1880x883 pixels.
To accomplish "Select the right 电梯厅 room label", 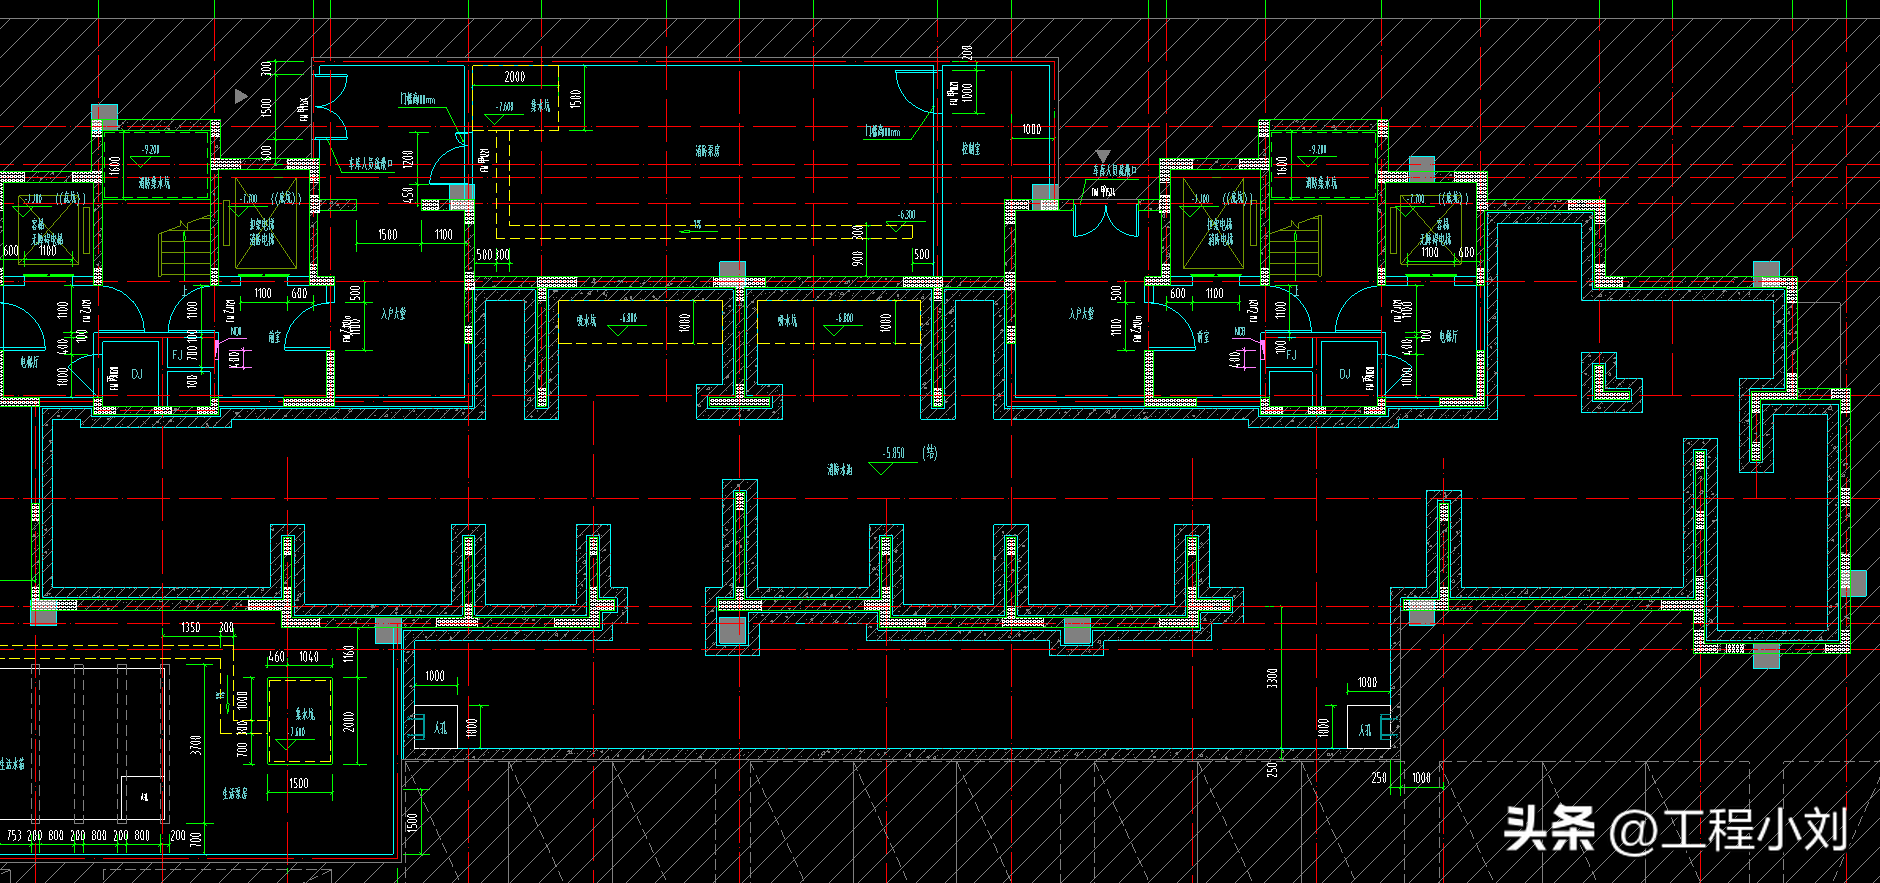I will 1448,338.
